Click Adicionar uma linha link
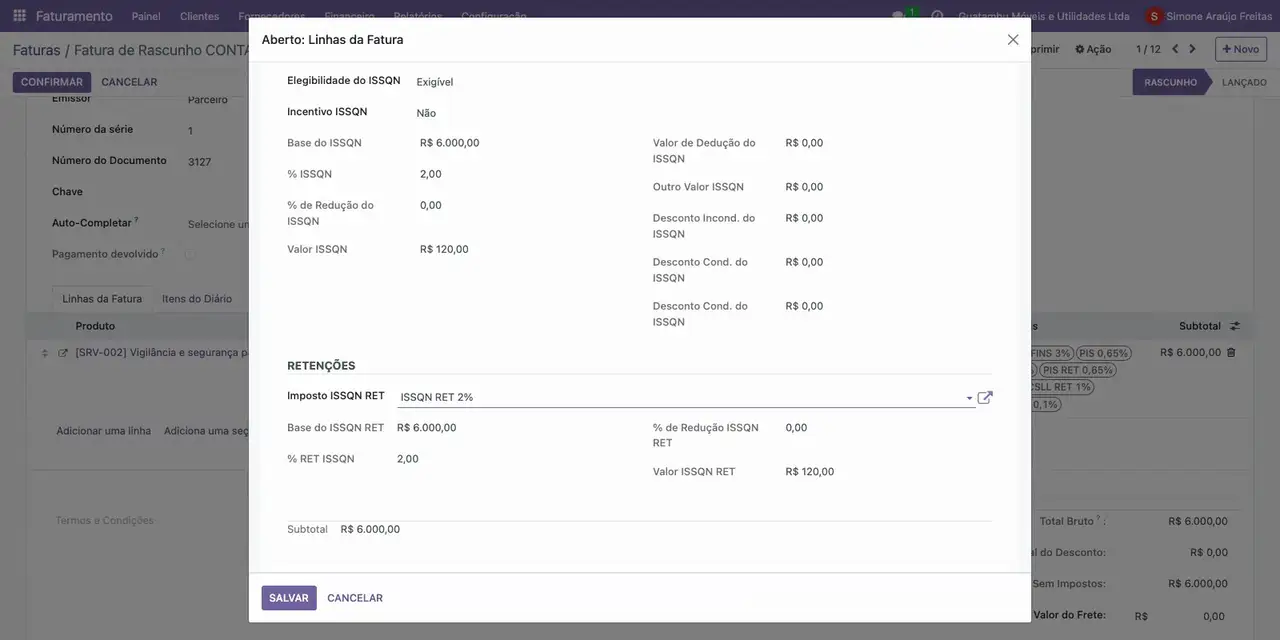Viewport: 1280px width, 640px height. pyautogui.click(x=104, y=431)
